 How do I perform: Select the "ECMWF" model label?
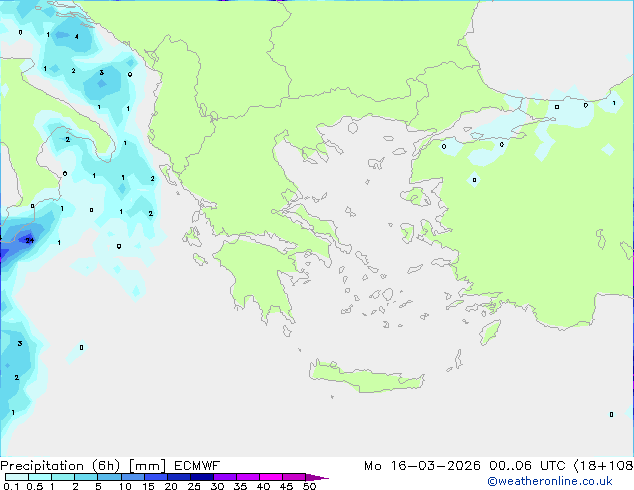coord(197,466)
